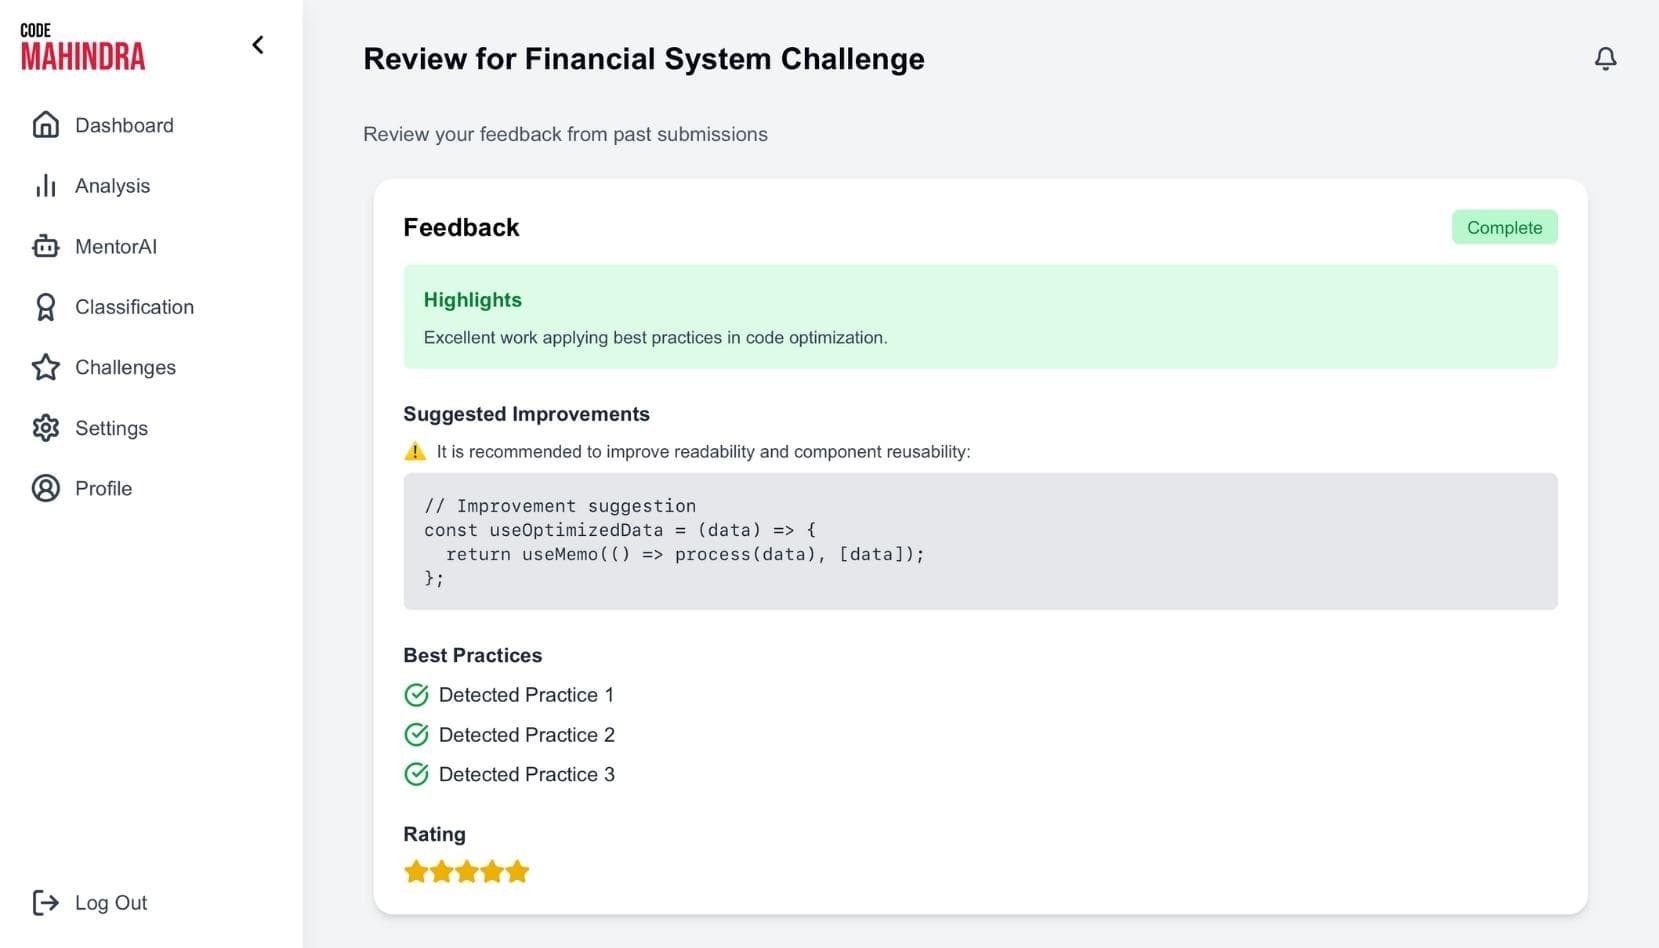
Task: Click the Detected Practice 2 check icon
Action: coord(416,735)
